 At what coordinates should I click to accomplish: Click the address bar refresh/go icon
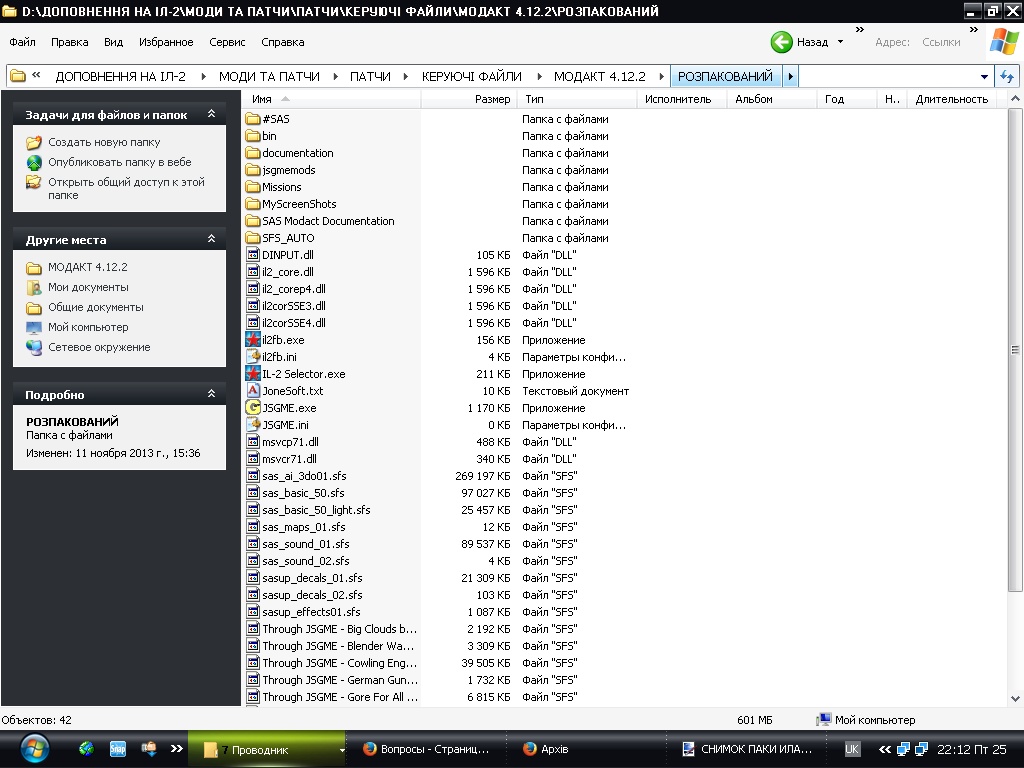tap(1007, 76)
